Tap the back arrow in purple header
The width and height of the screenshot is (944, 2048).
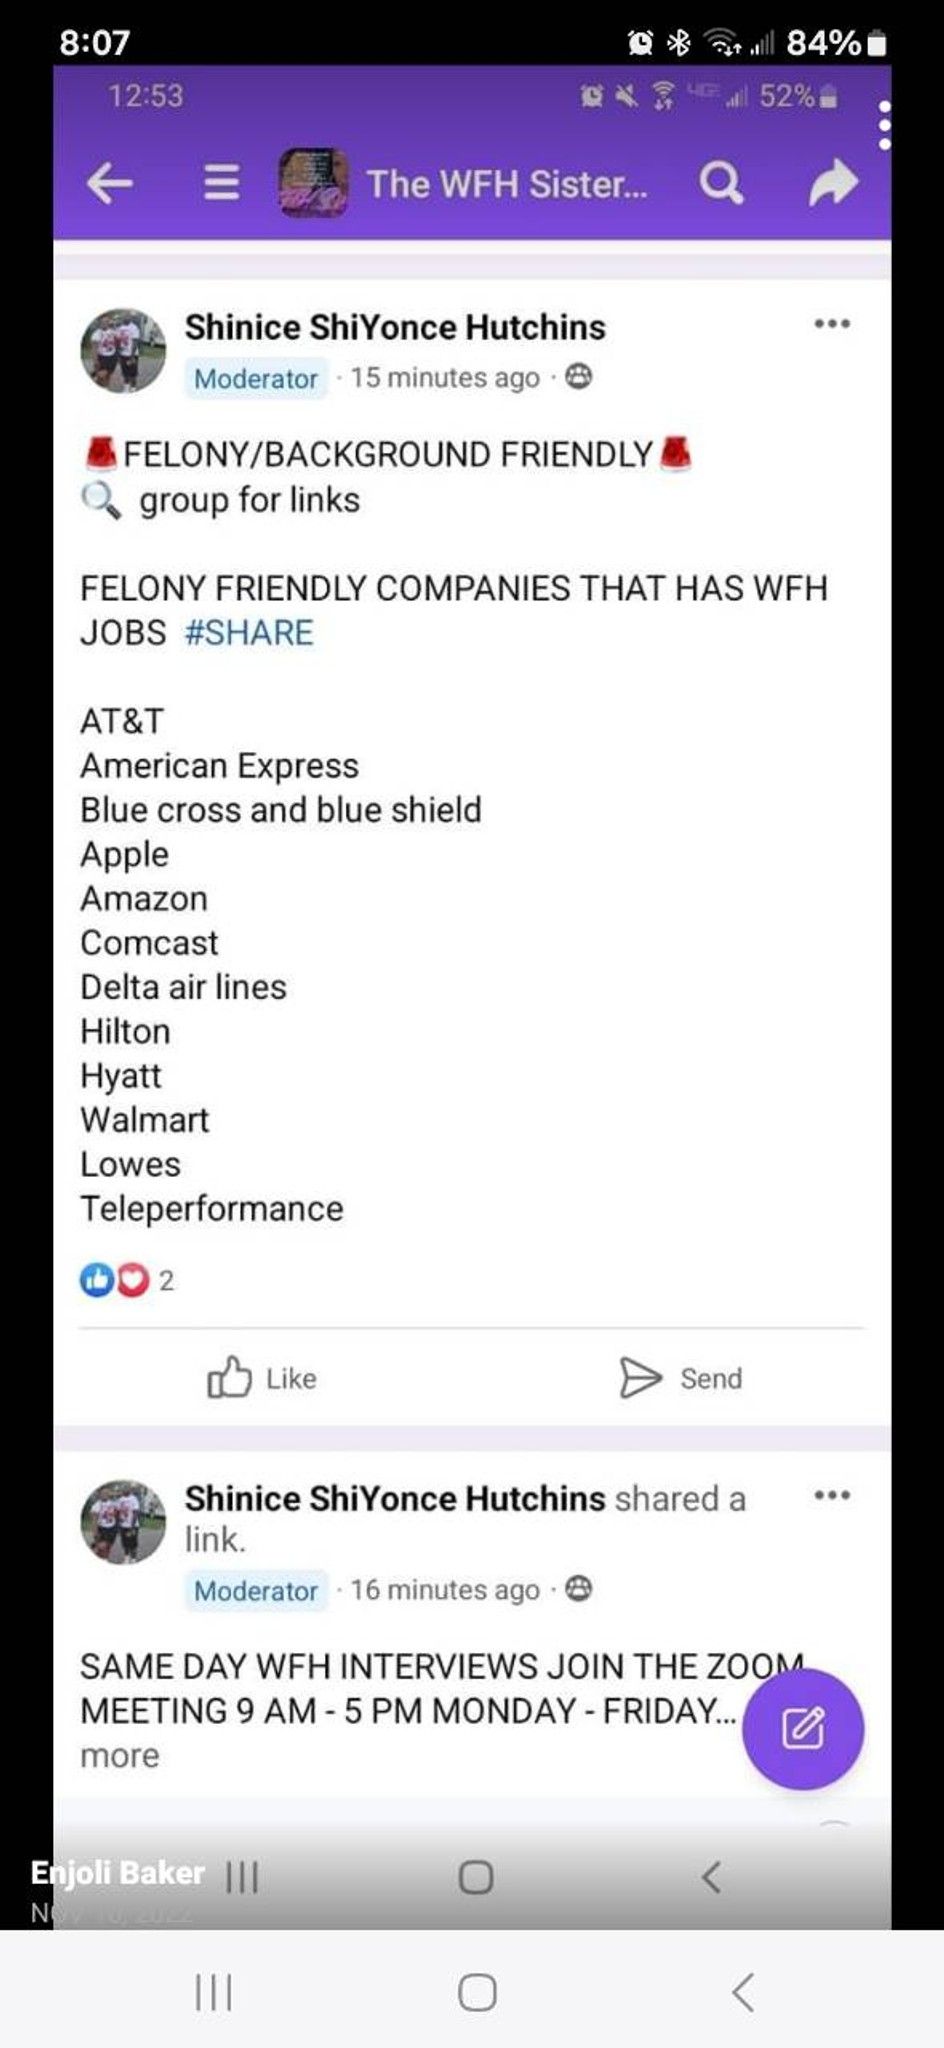click(110, 183)
